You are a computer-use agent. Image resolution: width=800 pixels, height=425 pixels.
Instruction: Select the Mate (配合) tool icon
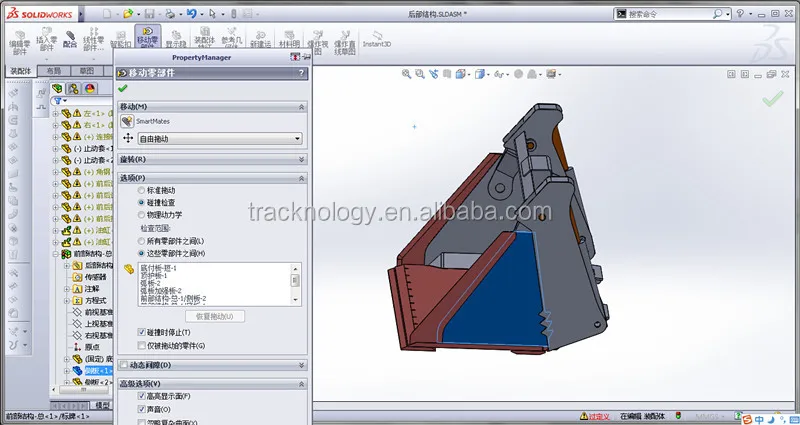[x=70, y=41]
